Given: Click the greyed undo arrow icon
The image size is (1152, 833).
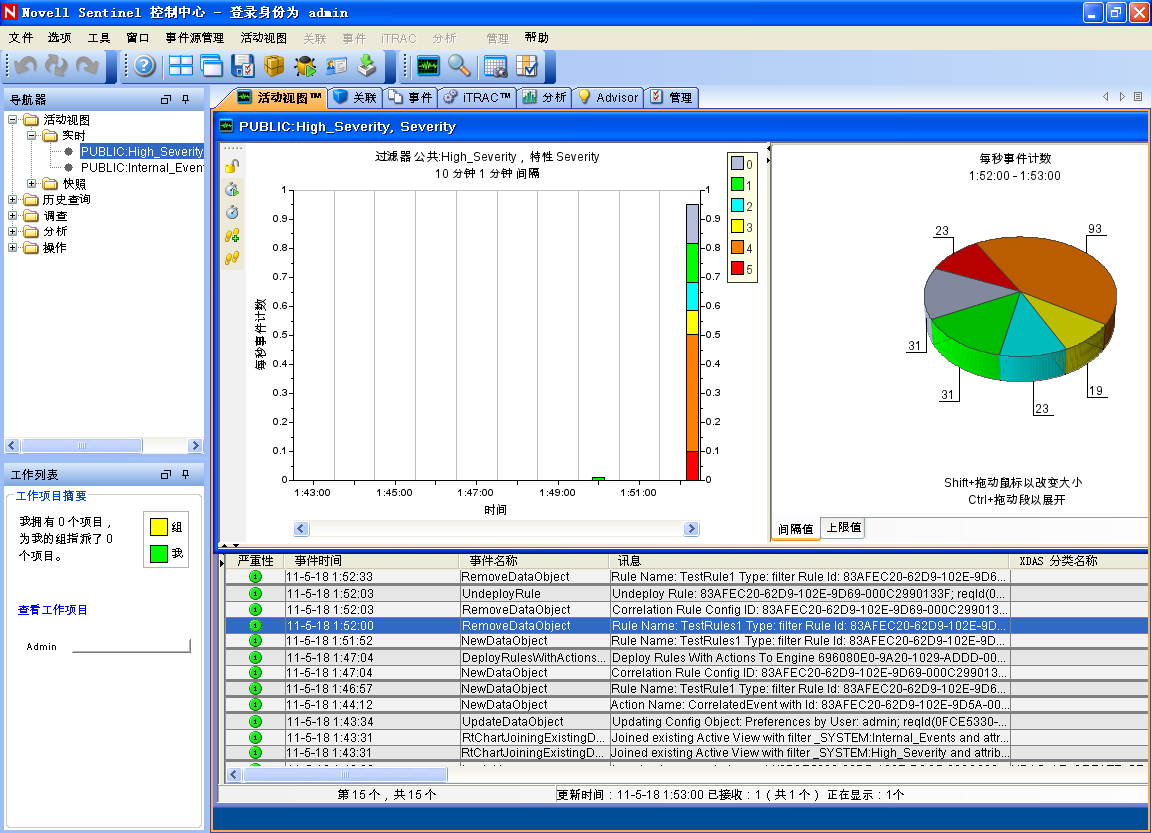Looking at the screenshot, I should coord(25,66).
